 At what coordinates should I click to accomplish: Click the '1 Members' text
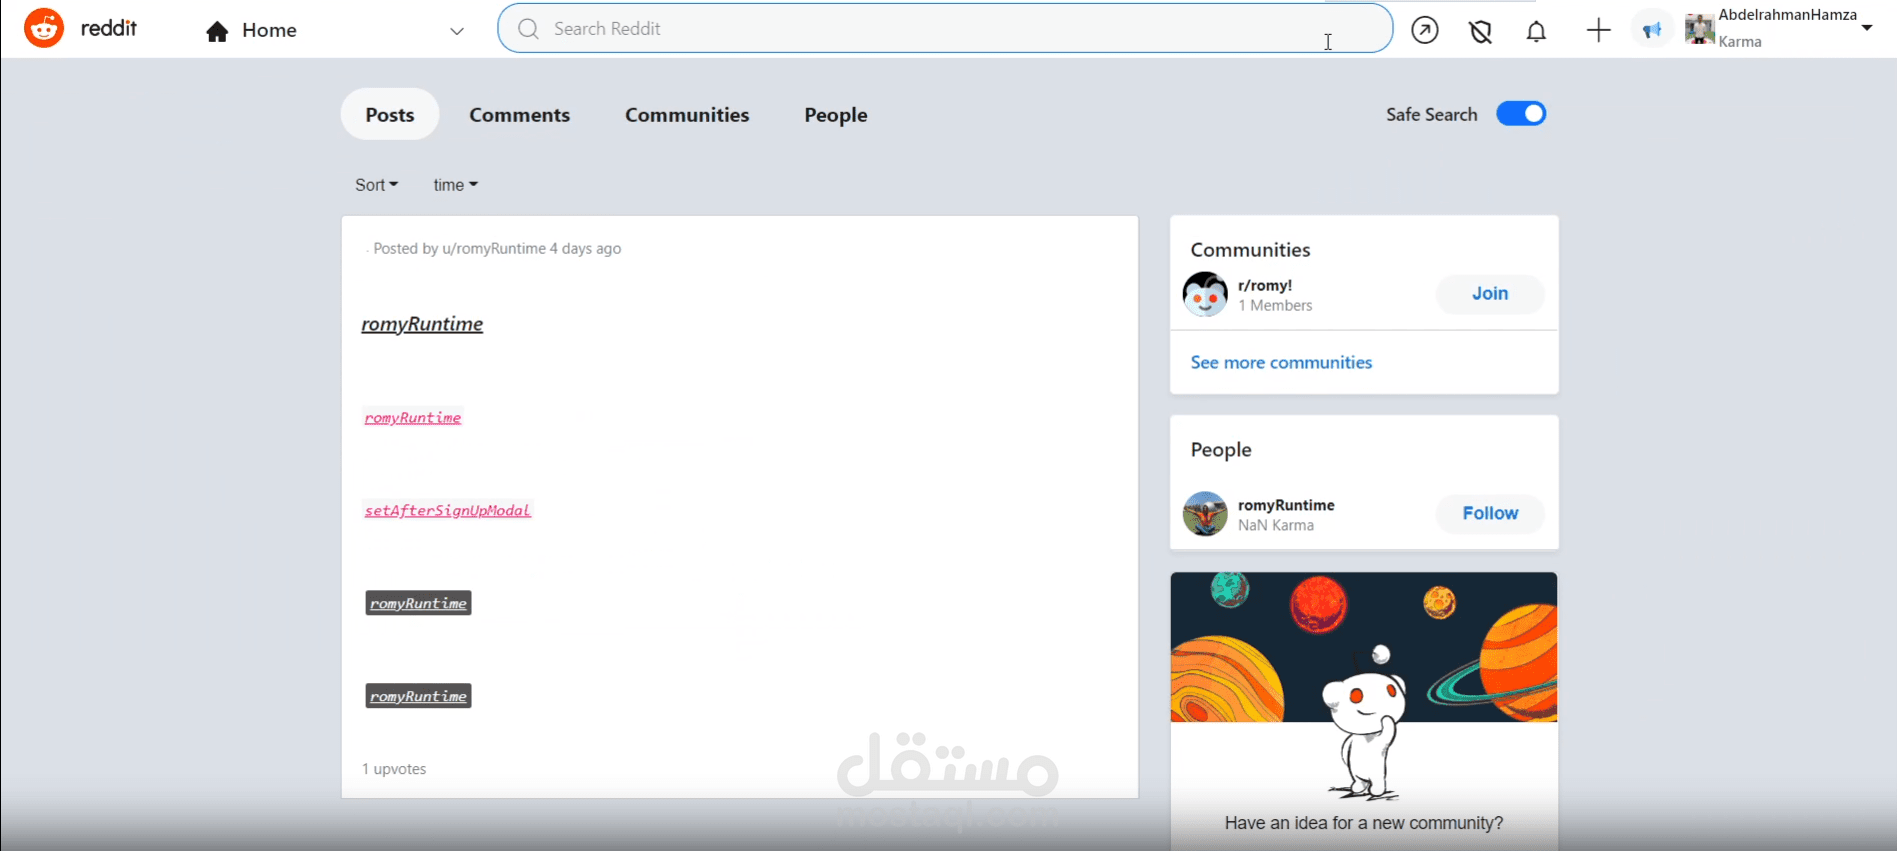(1275, 306)
